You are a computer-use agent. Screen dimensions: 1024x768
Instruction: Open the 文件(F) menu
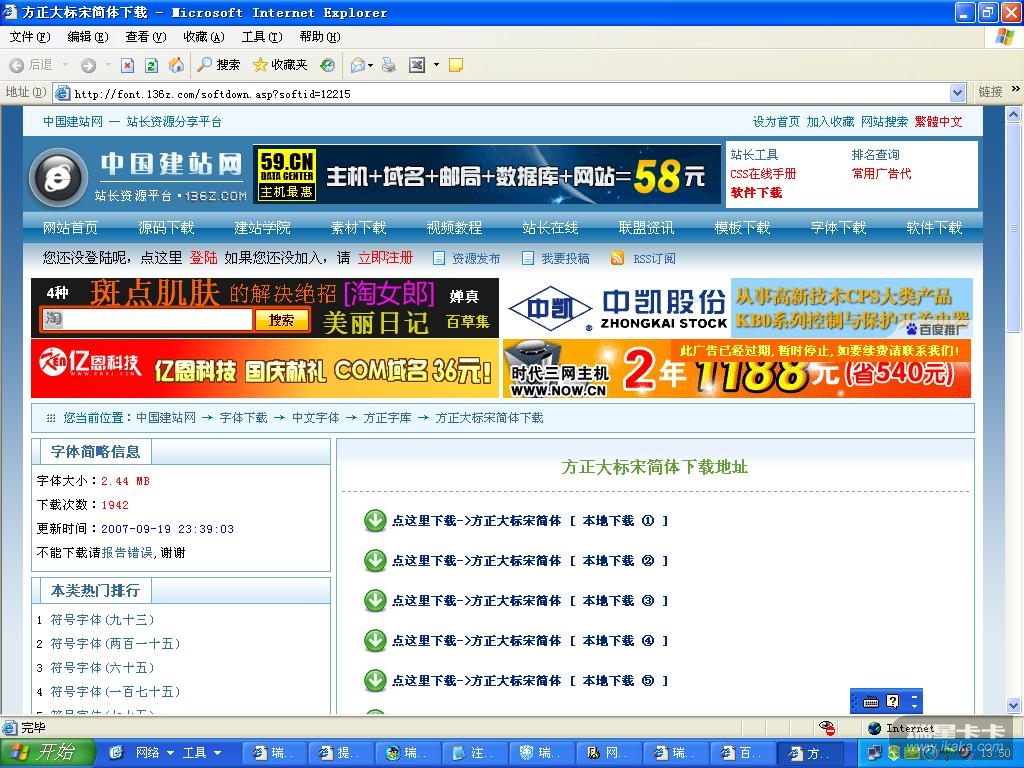[x=30, y=37]
